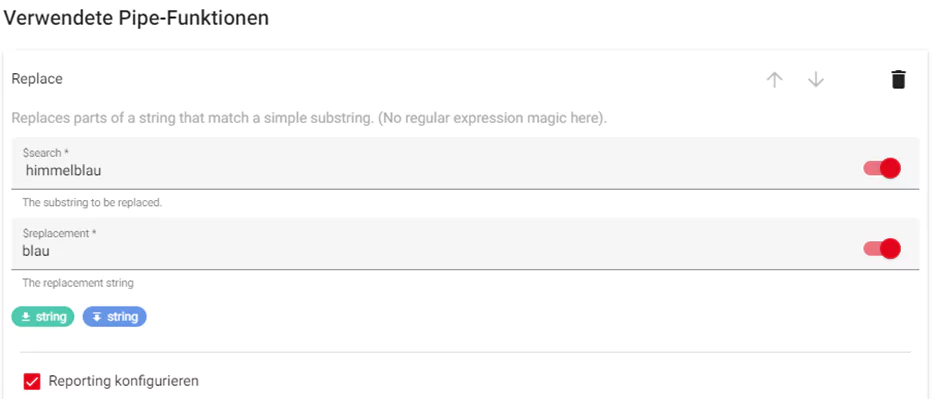Click the arrow icon inside blue string chip
This screenshot has width=935, height=399.
[97, 317]
